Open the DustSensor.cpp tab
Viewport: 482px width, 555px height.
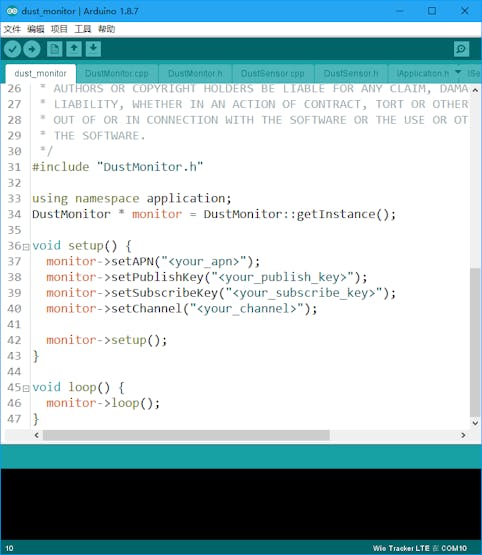(x=273, y=73)
